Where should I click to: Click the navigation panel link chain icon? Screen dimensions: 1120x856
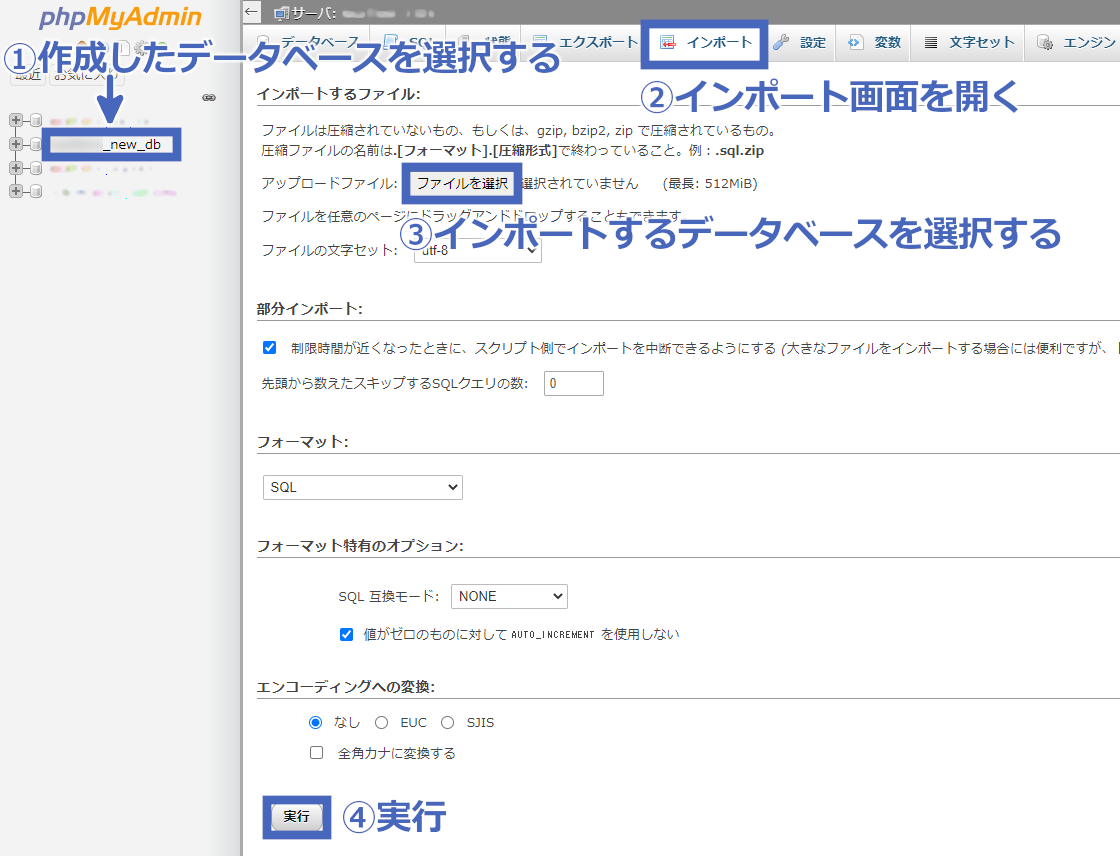209,97
